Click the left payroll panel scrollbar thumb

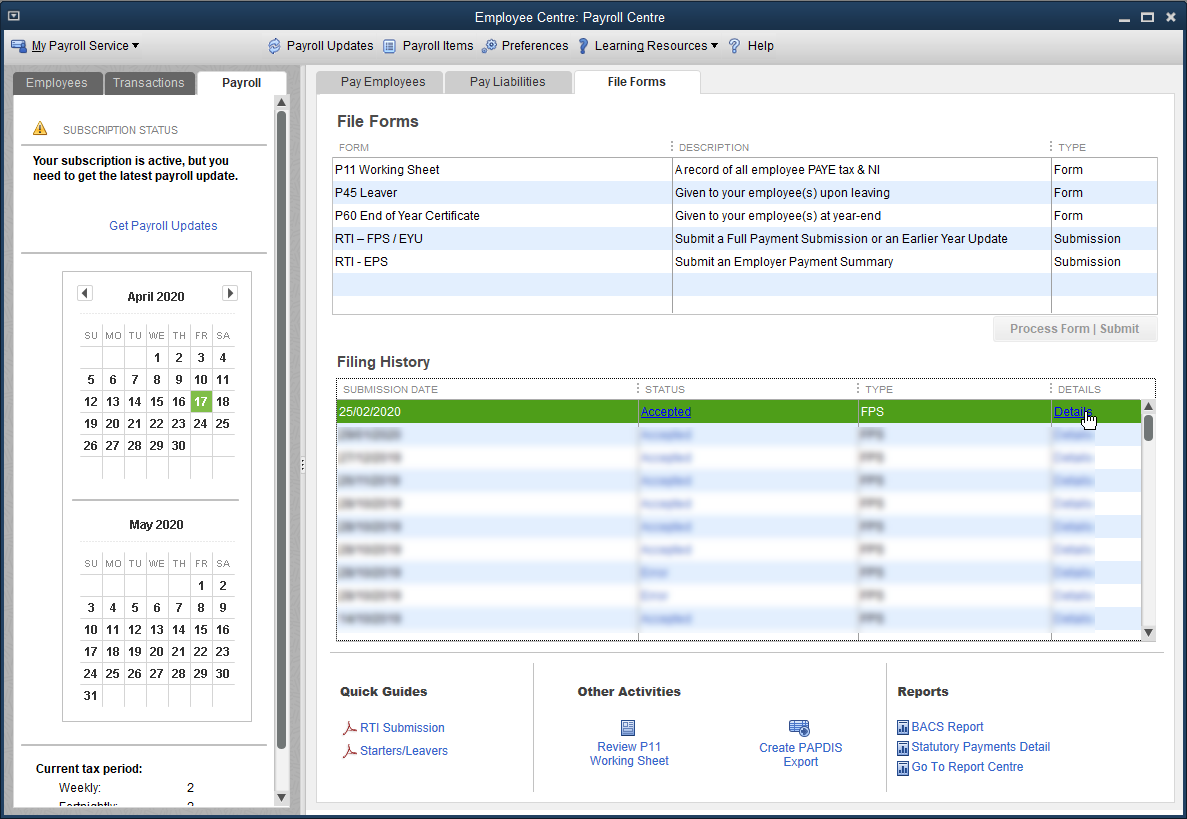(281, 428)
